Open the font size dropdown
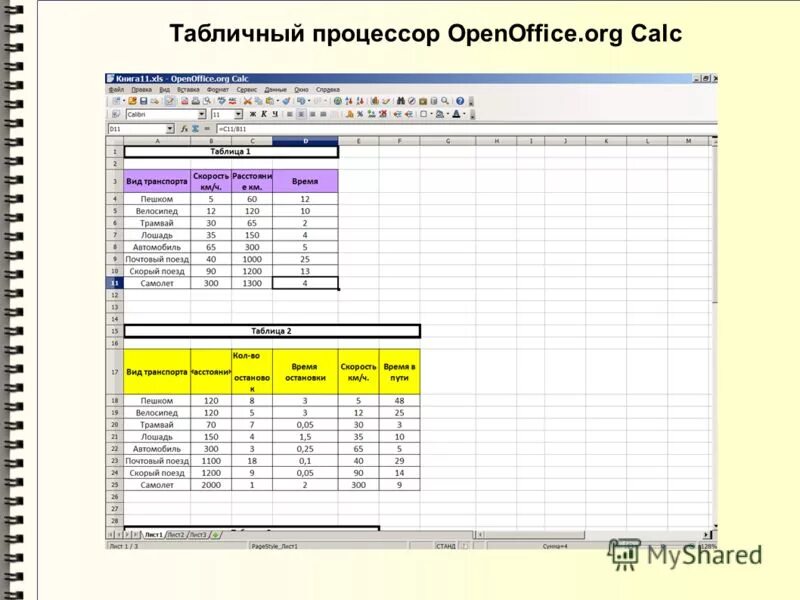800x600 pixels. click(x=239, y=117)
